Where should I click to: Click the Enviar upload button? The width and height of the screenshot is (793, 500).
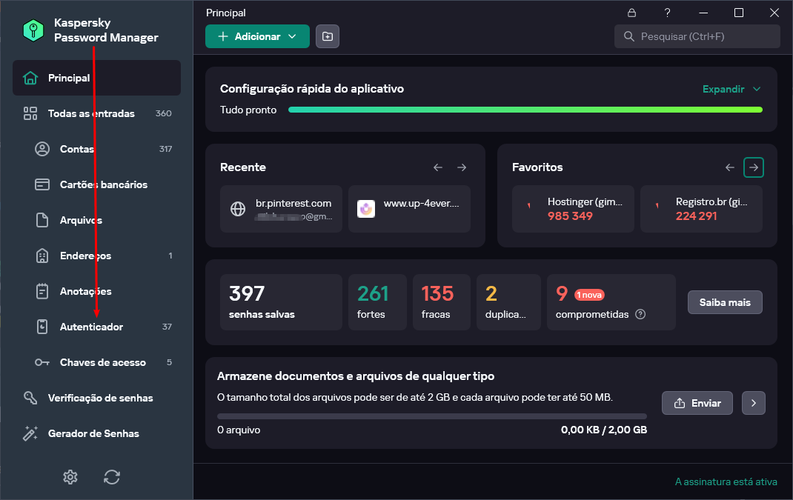point(697,403)
